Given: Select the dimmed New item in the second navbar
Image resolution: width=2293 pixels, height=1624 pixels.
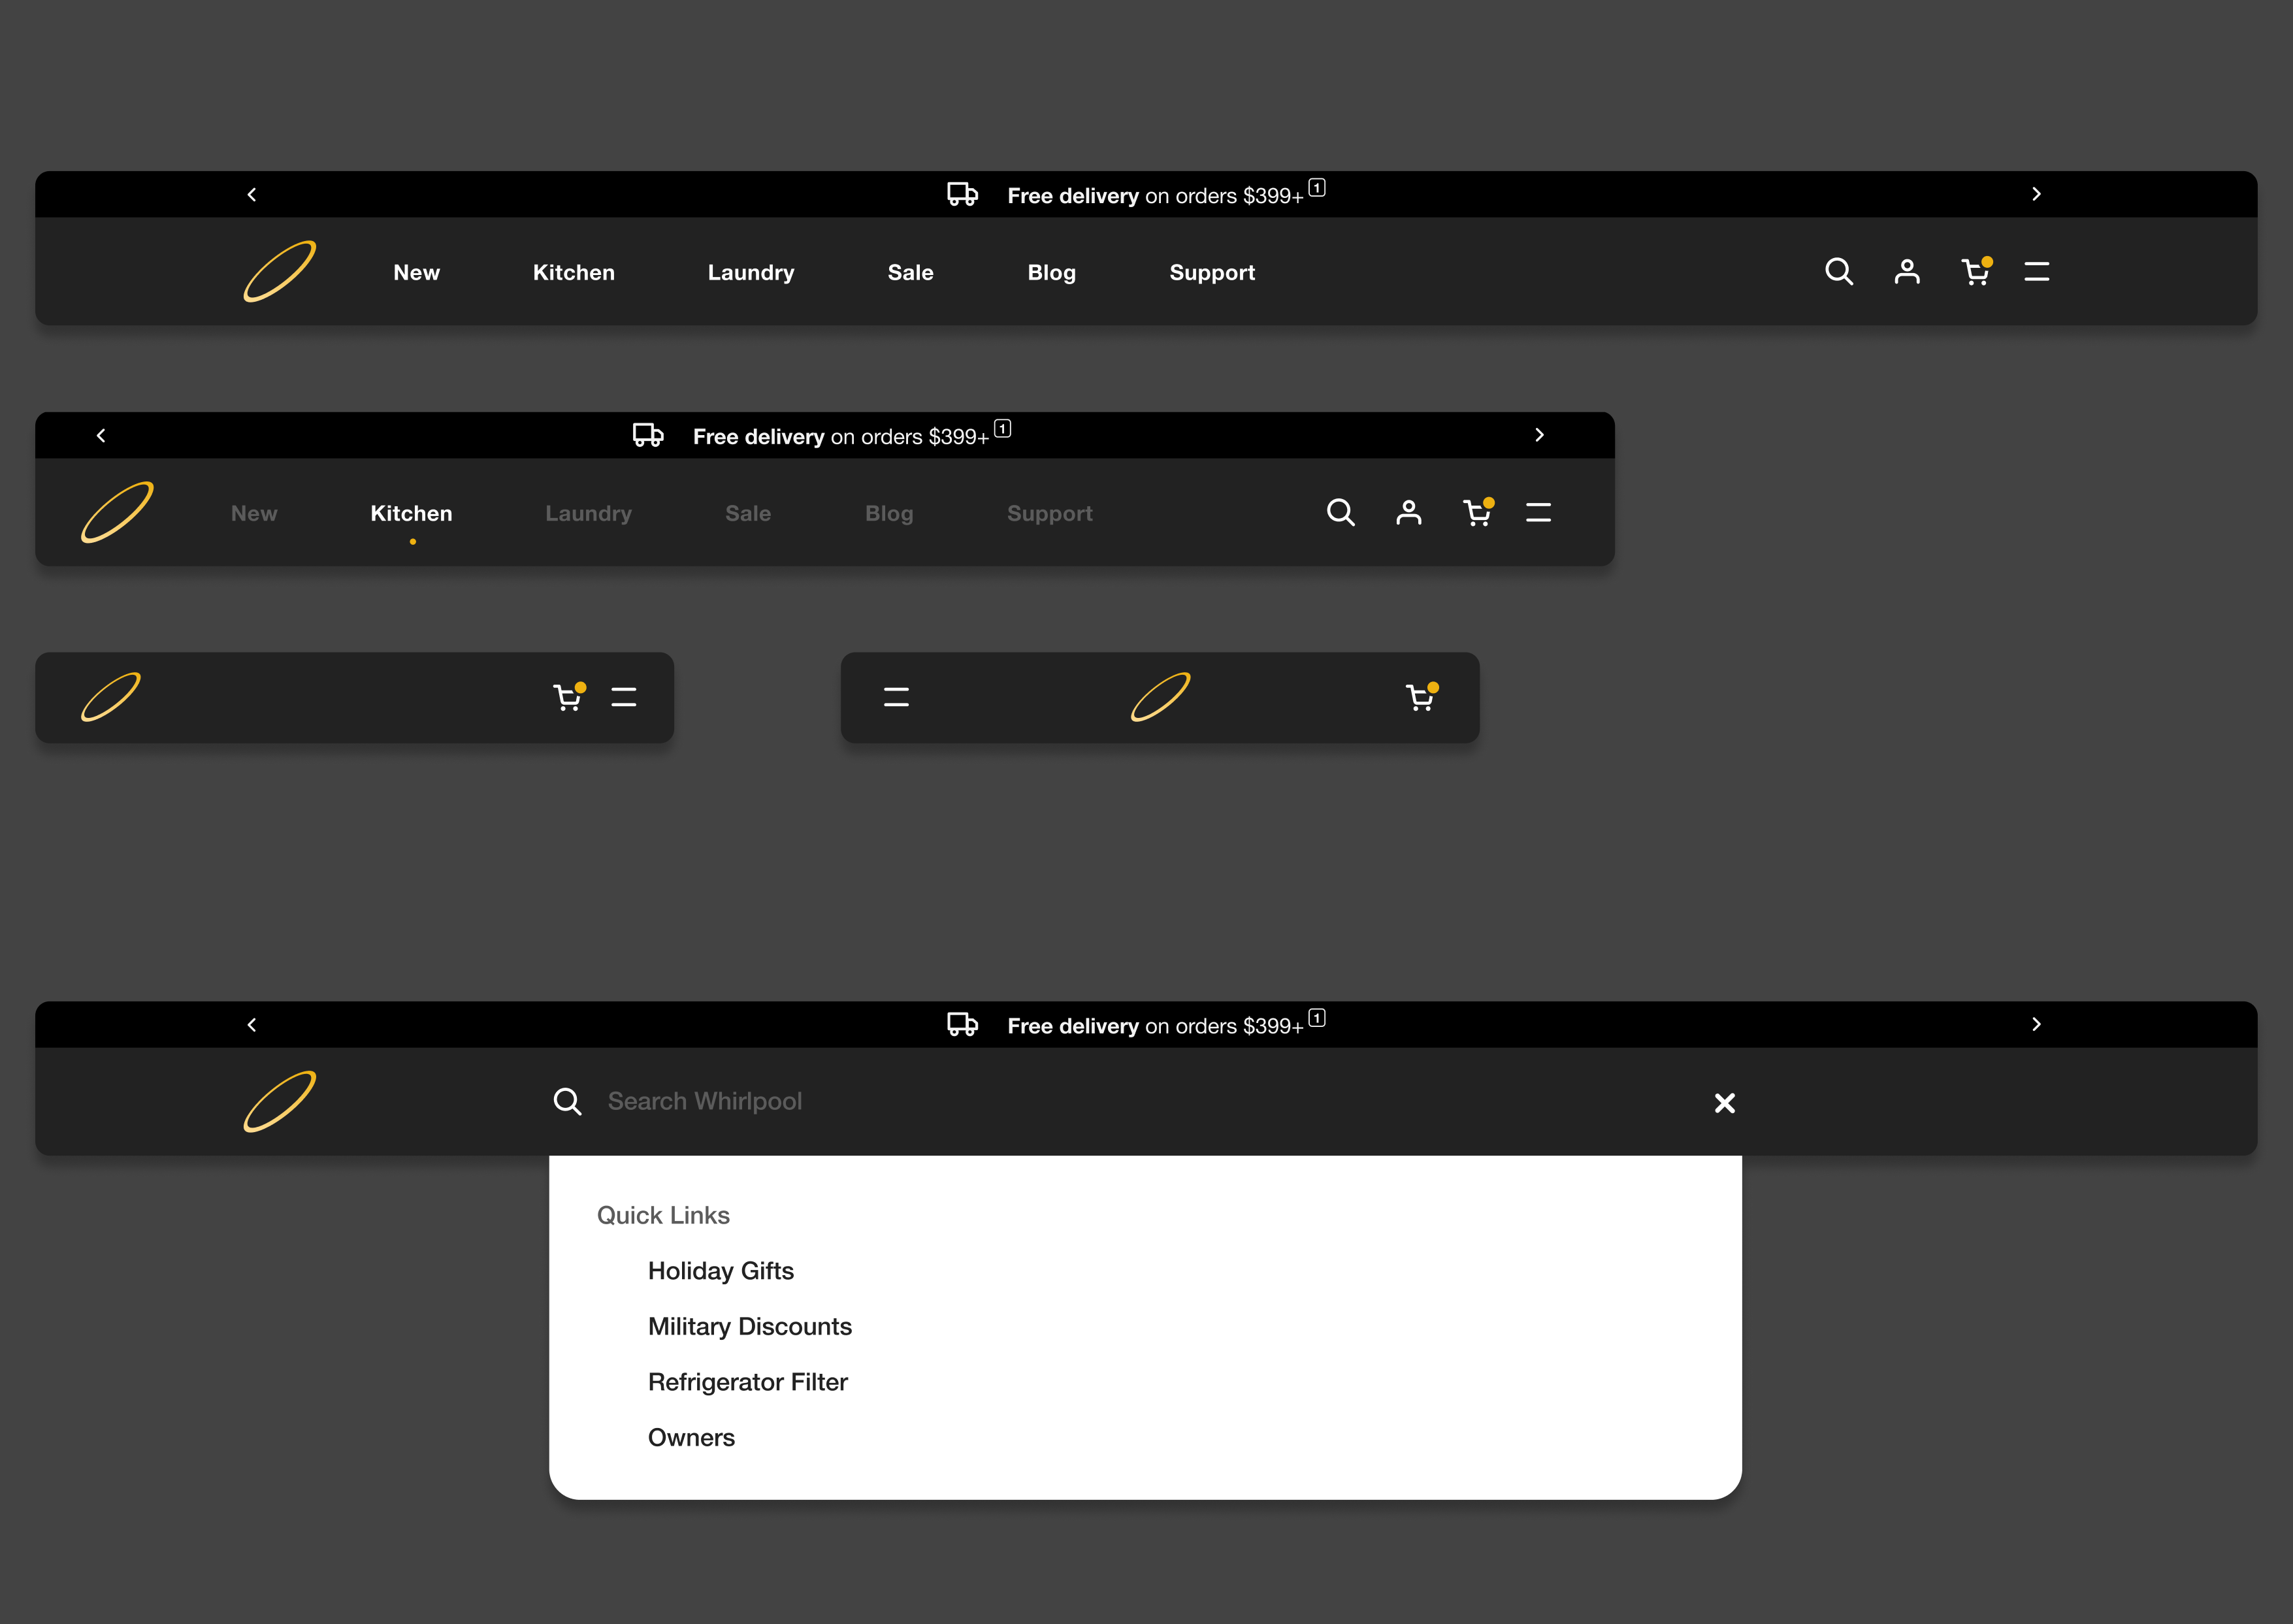Looking at the screenshot, I should coord(254,513).
